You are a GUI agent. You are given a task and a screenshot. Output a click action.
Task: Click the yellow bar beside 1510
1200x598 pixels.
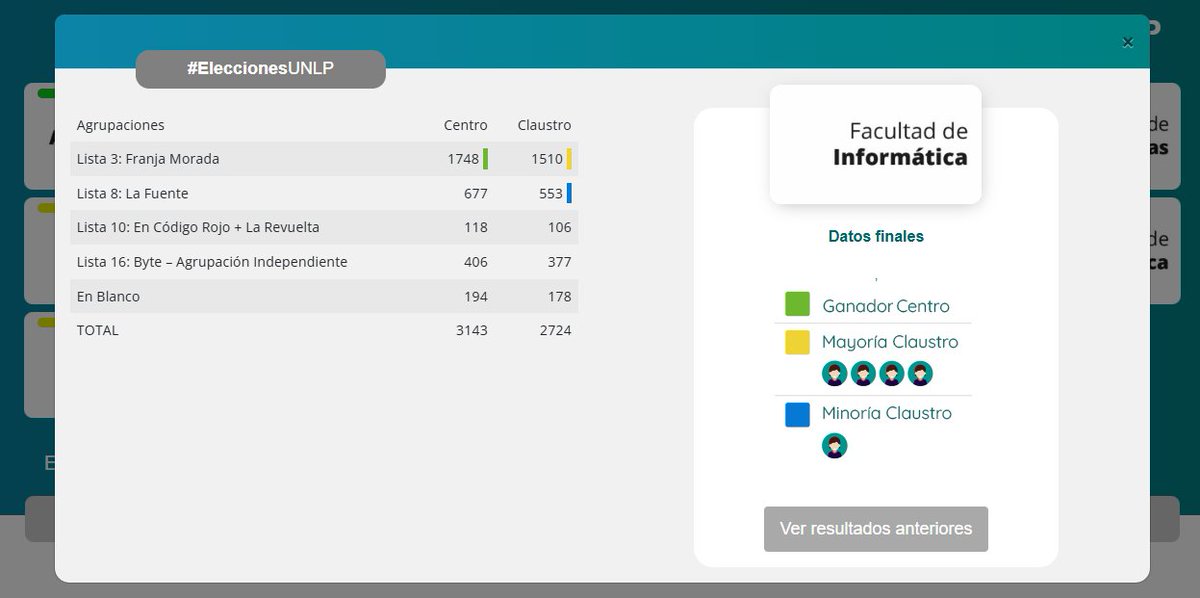(569, 159)
